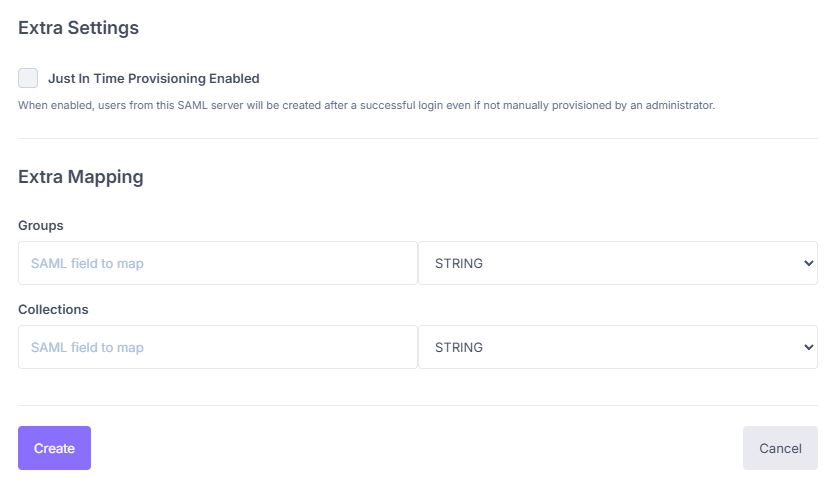Click the "Extra Settings" heading
Screen dimensions: 840x502
[x=78, y=28]
